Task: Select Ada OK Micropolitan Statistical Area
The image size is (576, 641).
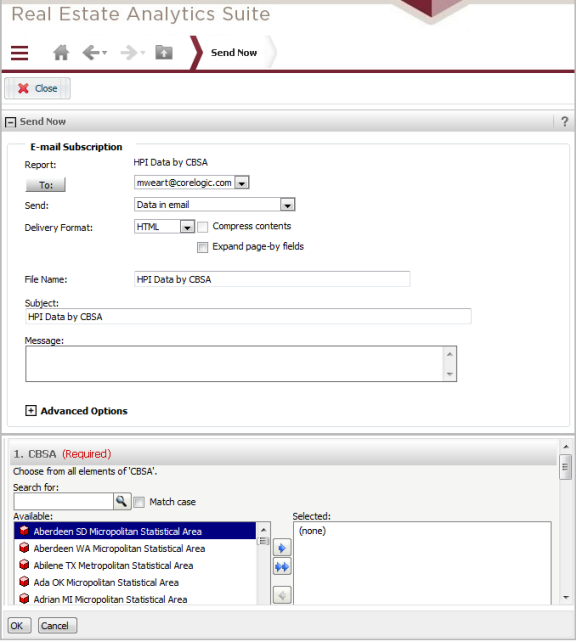Action: [135, 582]
